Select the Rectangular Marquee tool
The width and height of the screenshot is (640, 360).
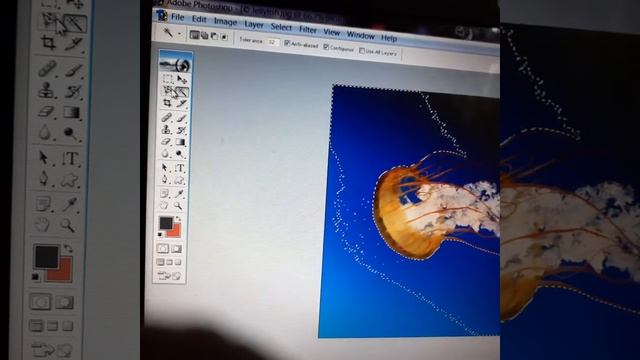(168, 79)
